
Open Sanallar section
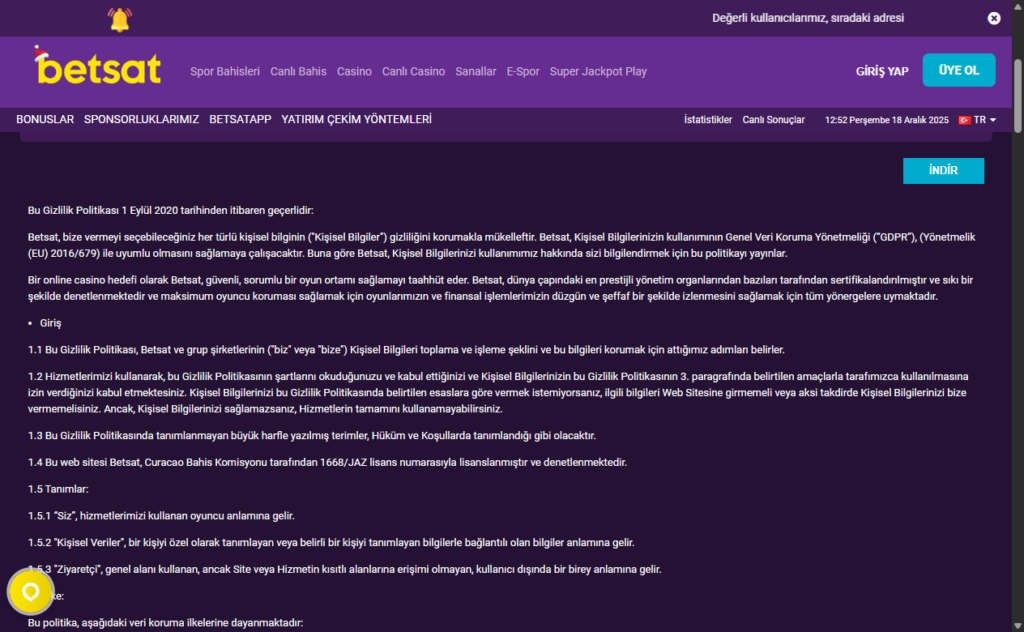tap(475, 72)
